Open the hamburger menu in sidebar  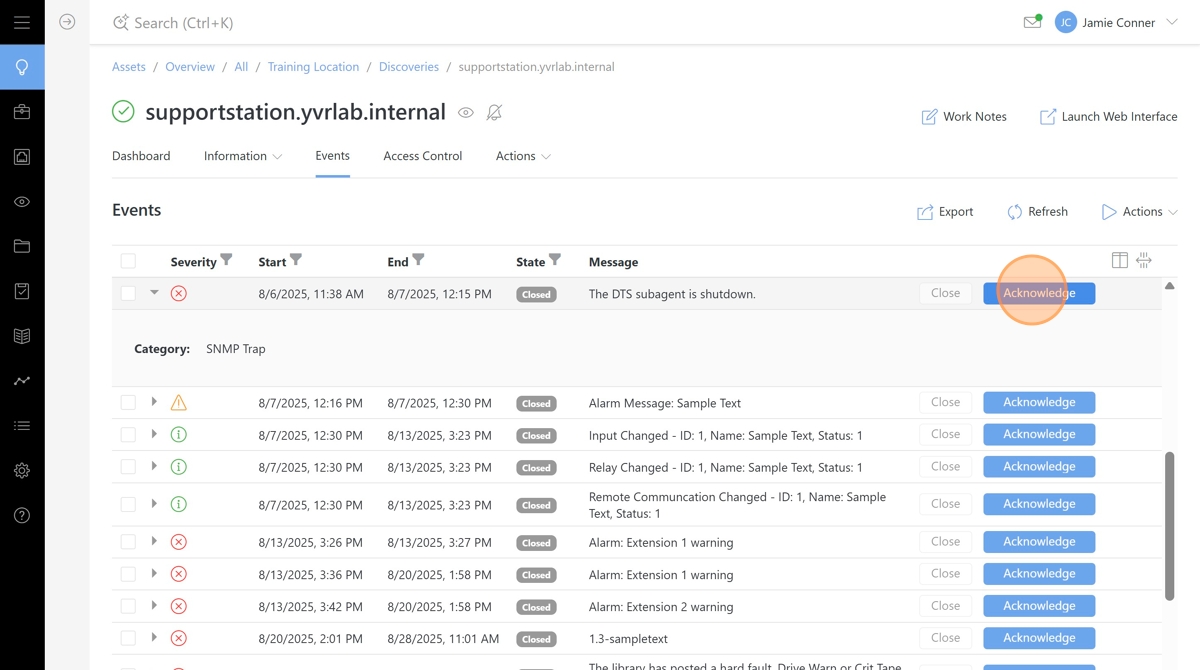[x=22, y=22]
